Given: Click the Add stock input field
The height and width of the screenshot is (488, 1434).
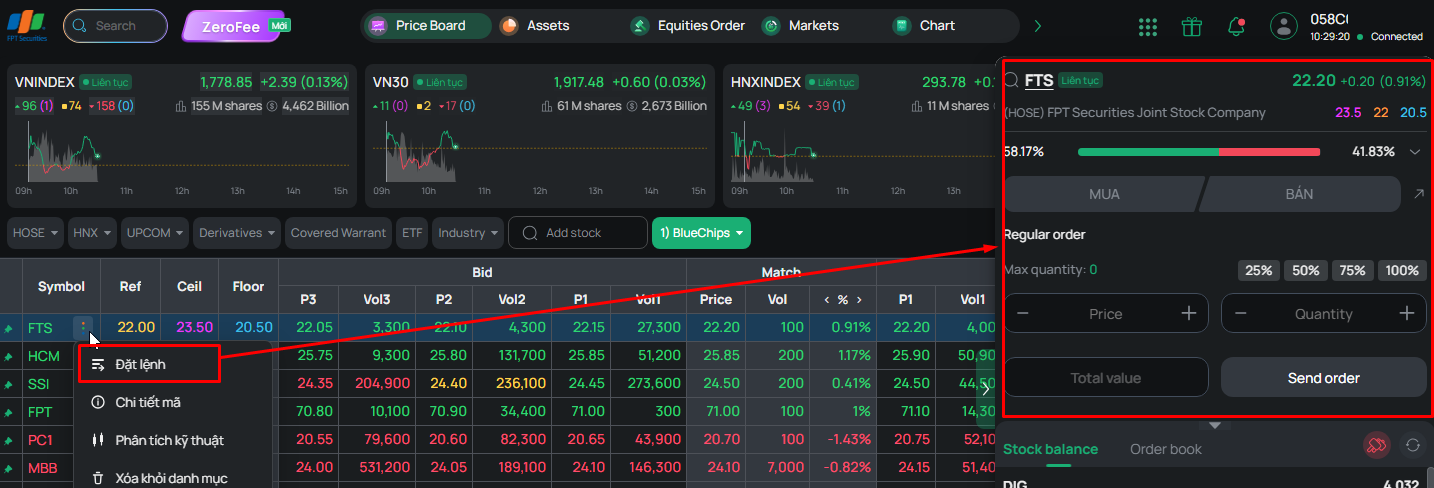Looking at the screenshot, I should coord(578,233).
